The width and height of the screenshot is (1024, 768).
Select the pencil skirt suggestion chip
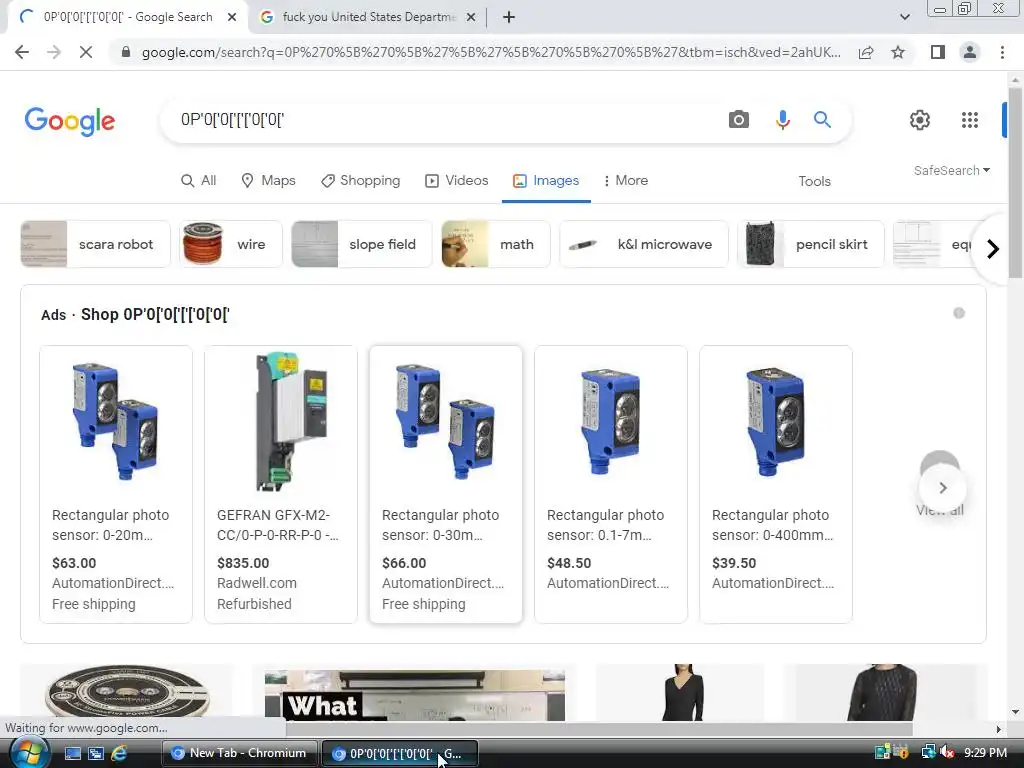[x=810, y=244]
